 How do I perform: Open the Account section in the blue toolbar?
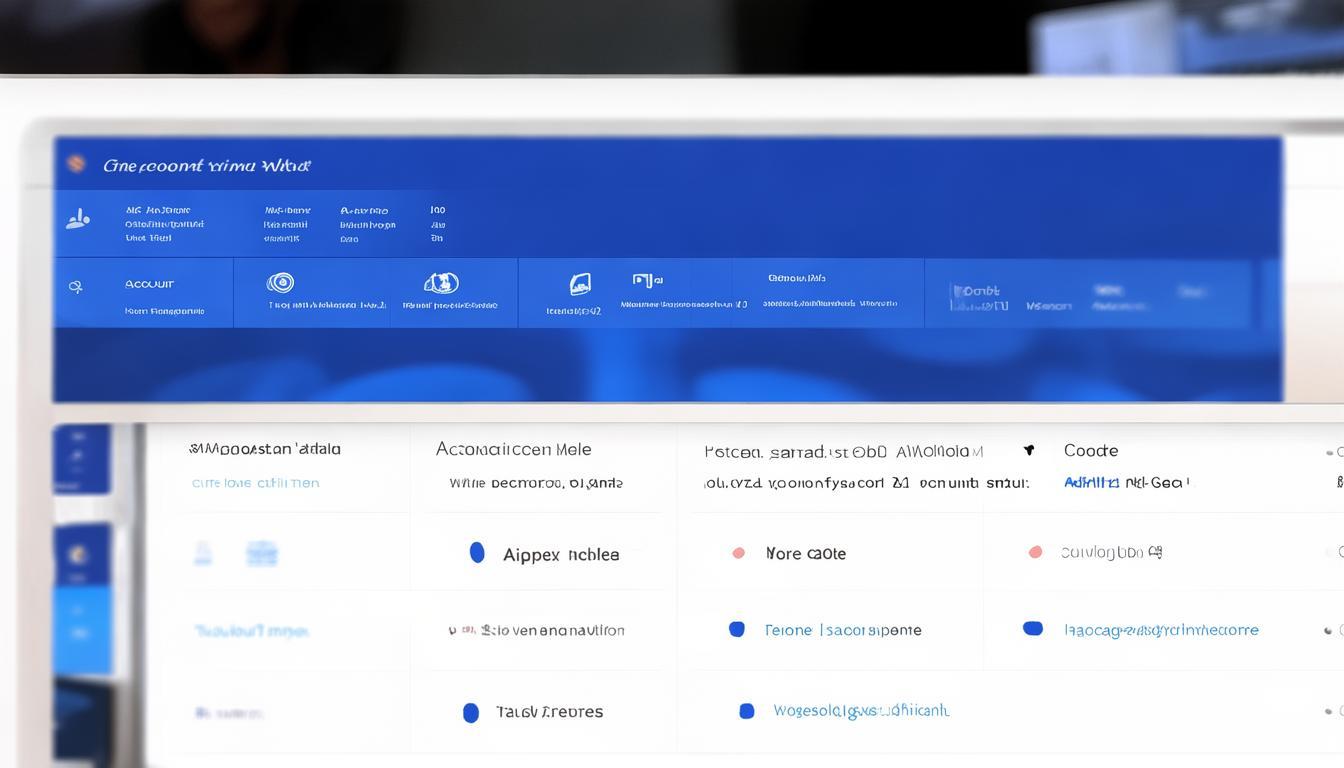(149, 284)
